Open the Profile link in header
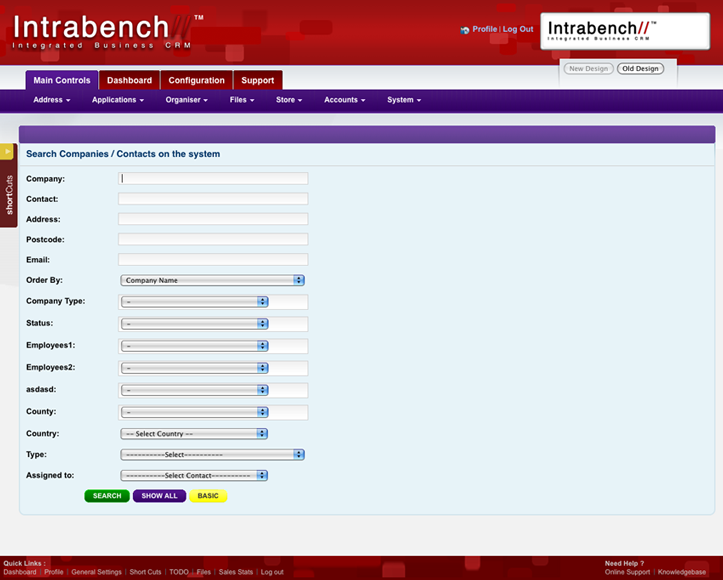723x580 pixels. pyautogui.click(x=485, y=29)
